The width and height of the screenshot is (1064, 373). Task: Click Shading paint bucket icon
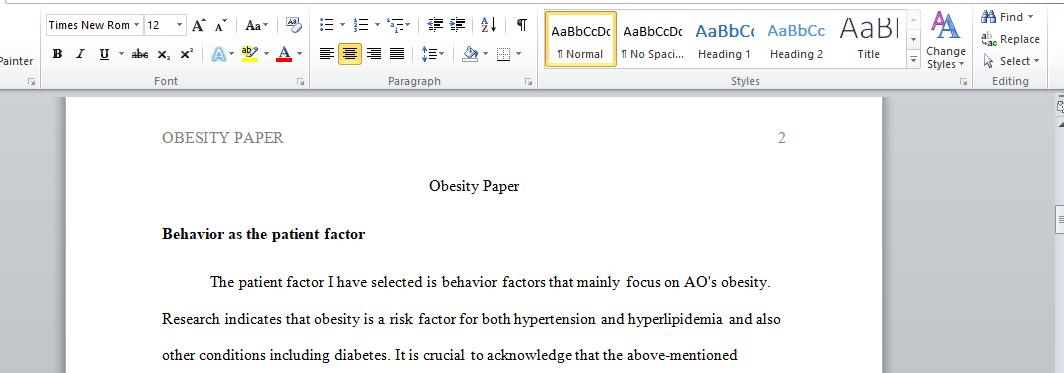click(470, 54)
